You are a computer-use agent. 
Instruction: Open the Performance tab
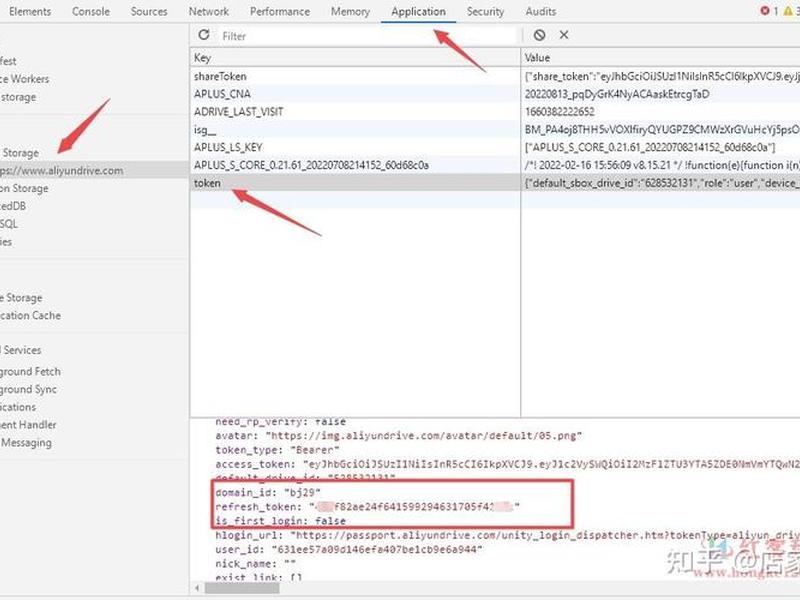click(x=280, y=11)
